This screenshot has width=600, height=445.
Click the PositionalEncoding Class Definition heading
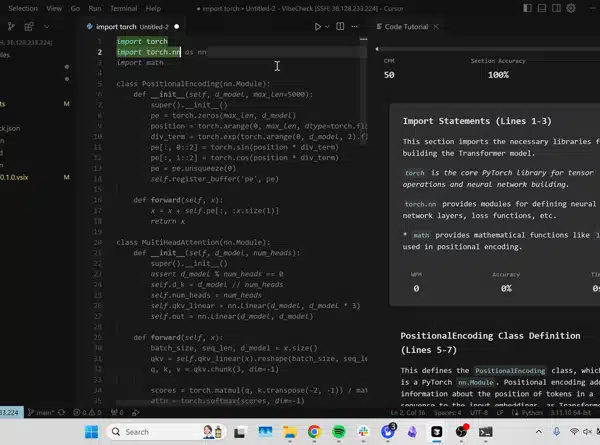pos(490,342)
